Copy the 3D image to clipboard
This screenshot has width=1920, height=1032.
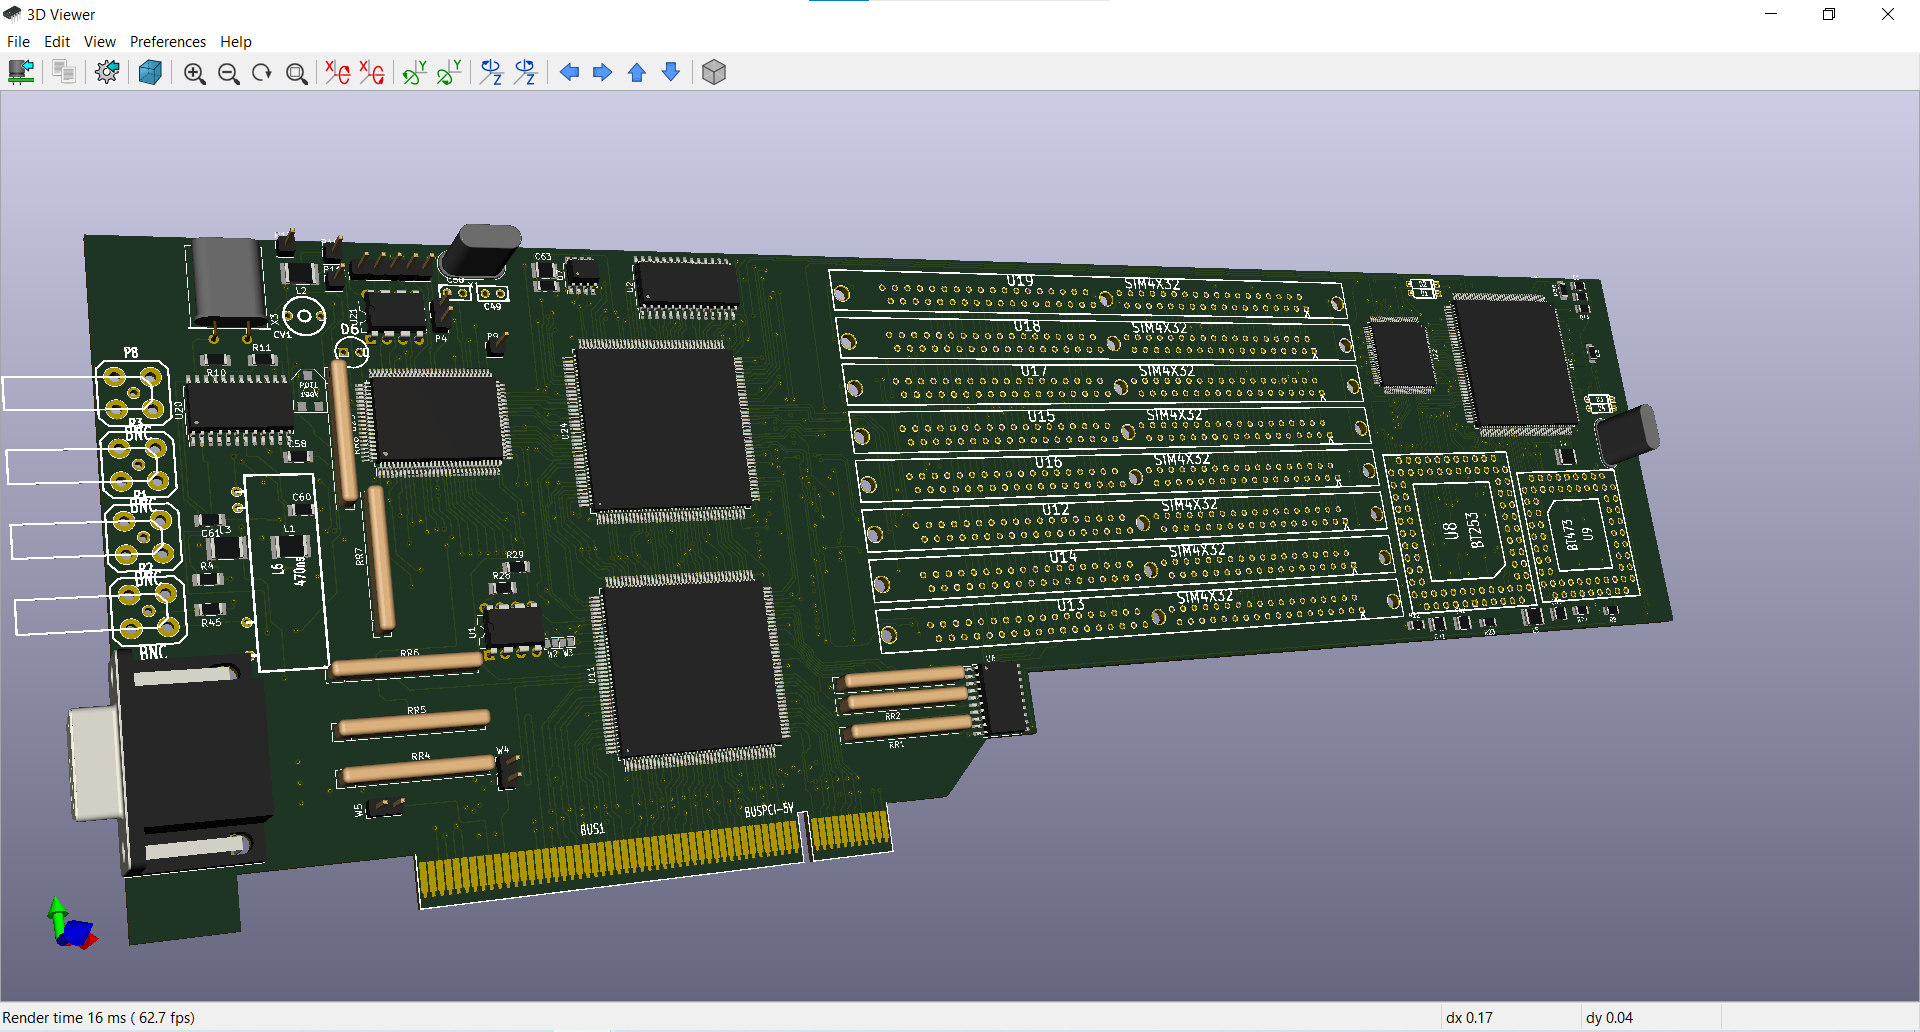[64, 72]
